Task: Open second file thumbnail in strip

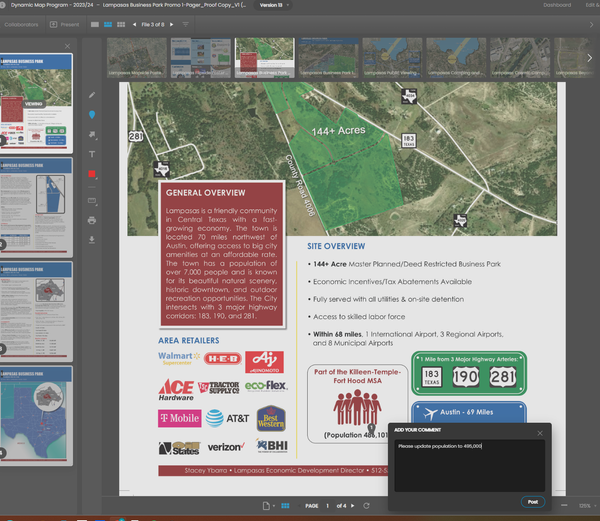Action: pyautogui.click(x=201, y=58)
